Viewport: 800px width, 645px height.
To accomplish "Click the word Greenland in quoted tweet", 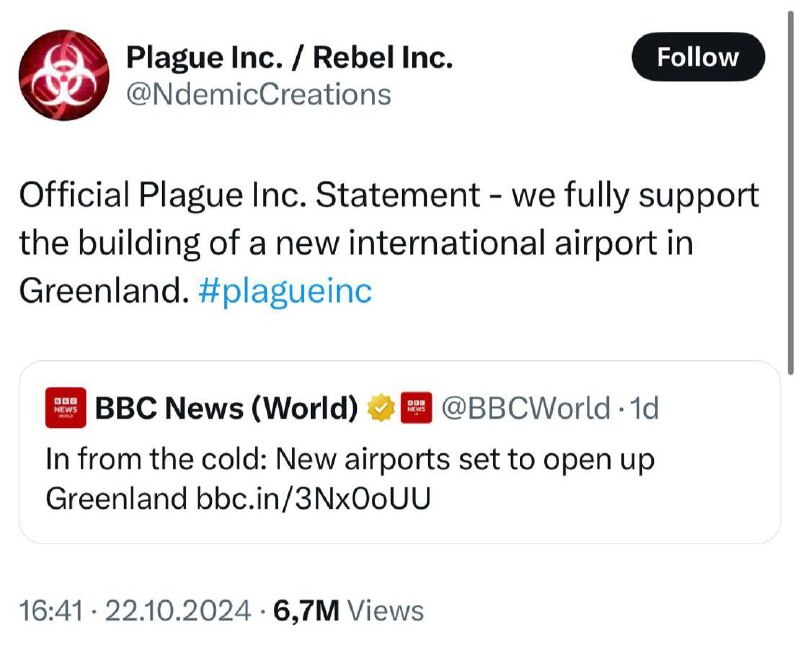I will click(116, 498).
